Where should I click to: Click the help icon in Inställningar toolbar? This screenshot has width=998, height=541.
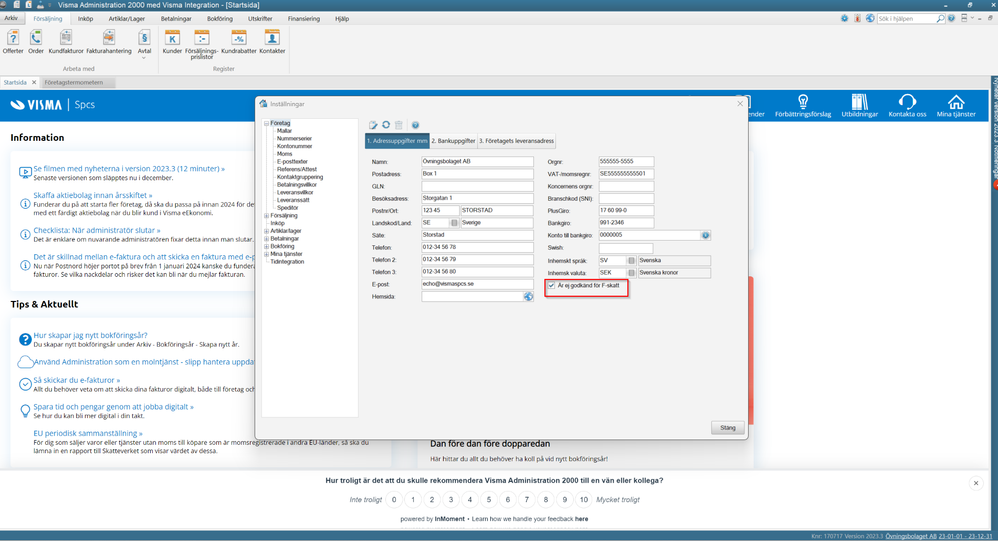pyautogui.click(x=415, y=125)
